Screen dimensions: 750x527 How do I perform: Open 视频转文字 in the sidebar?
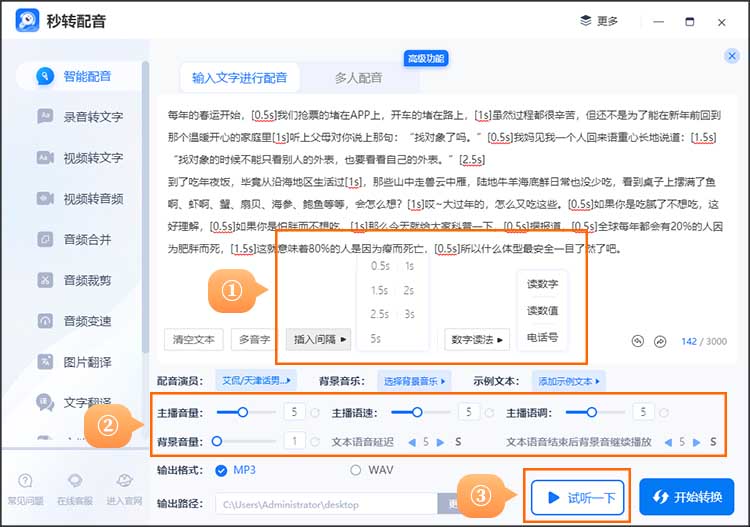point(79,158)
